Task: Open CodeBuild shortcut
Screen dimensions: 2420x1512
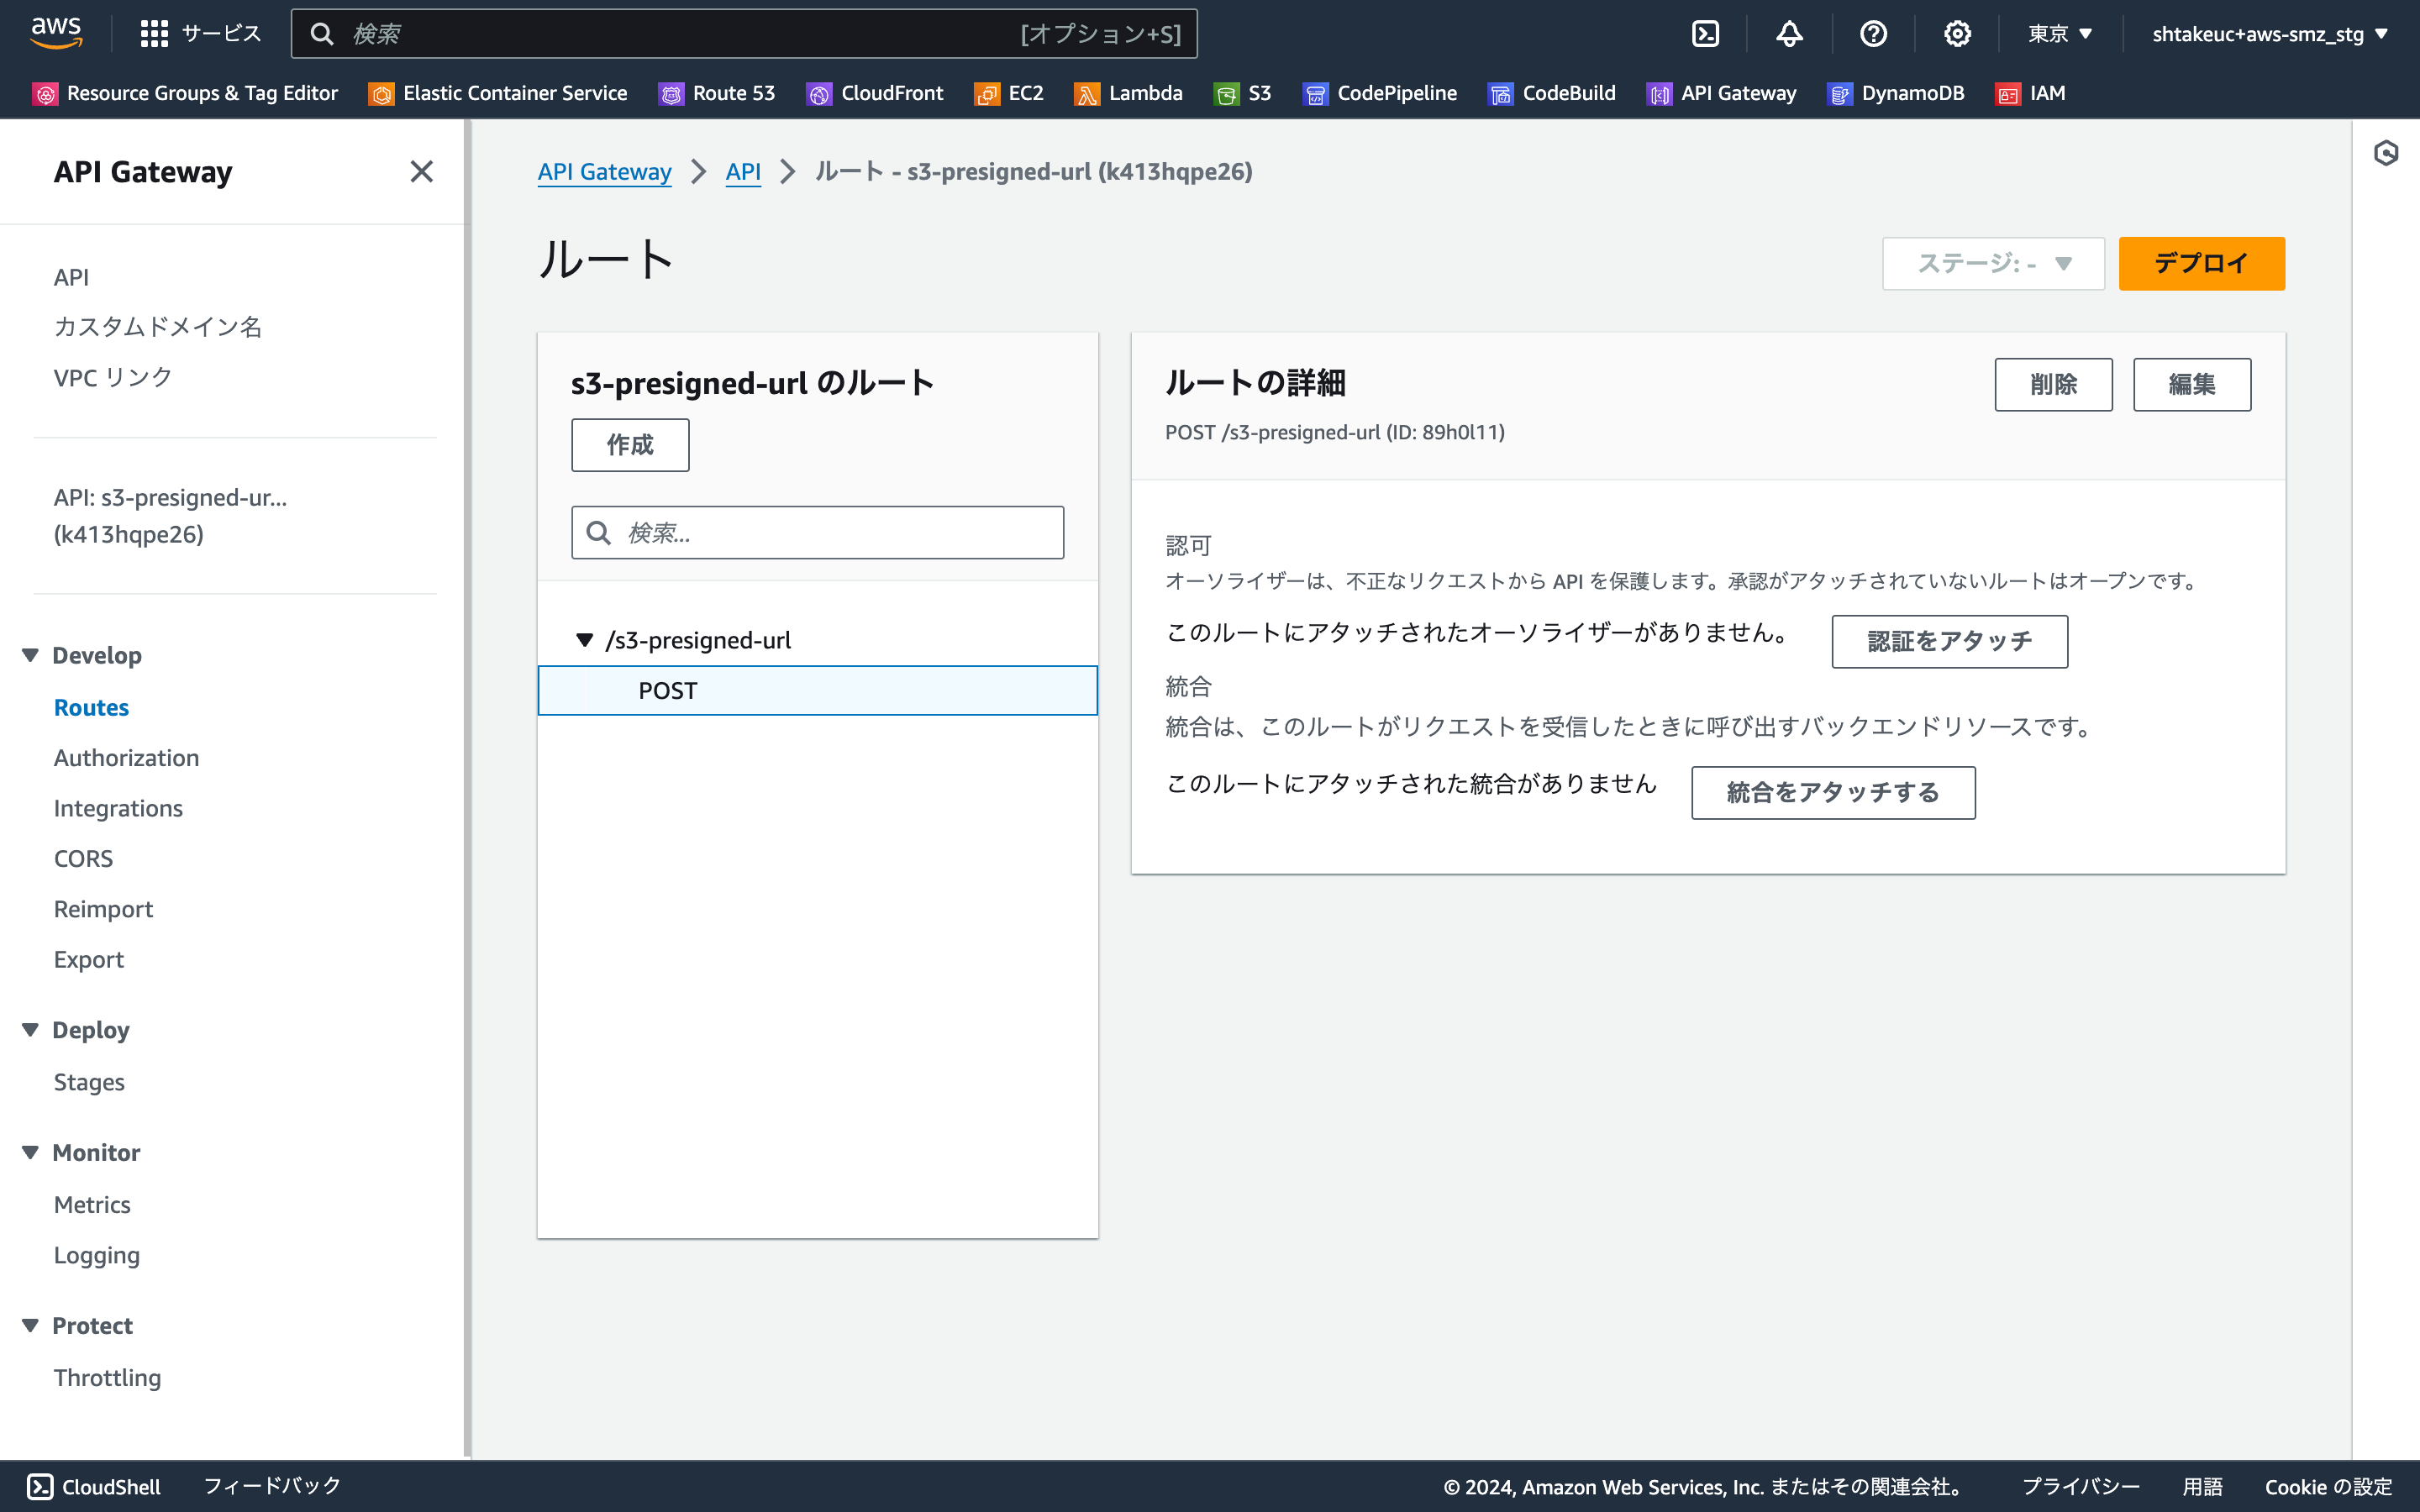Action: (x=1552, y=93)
